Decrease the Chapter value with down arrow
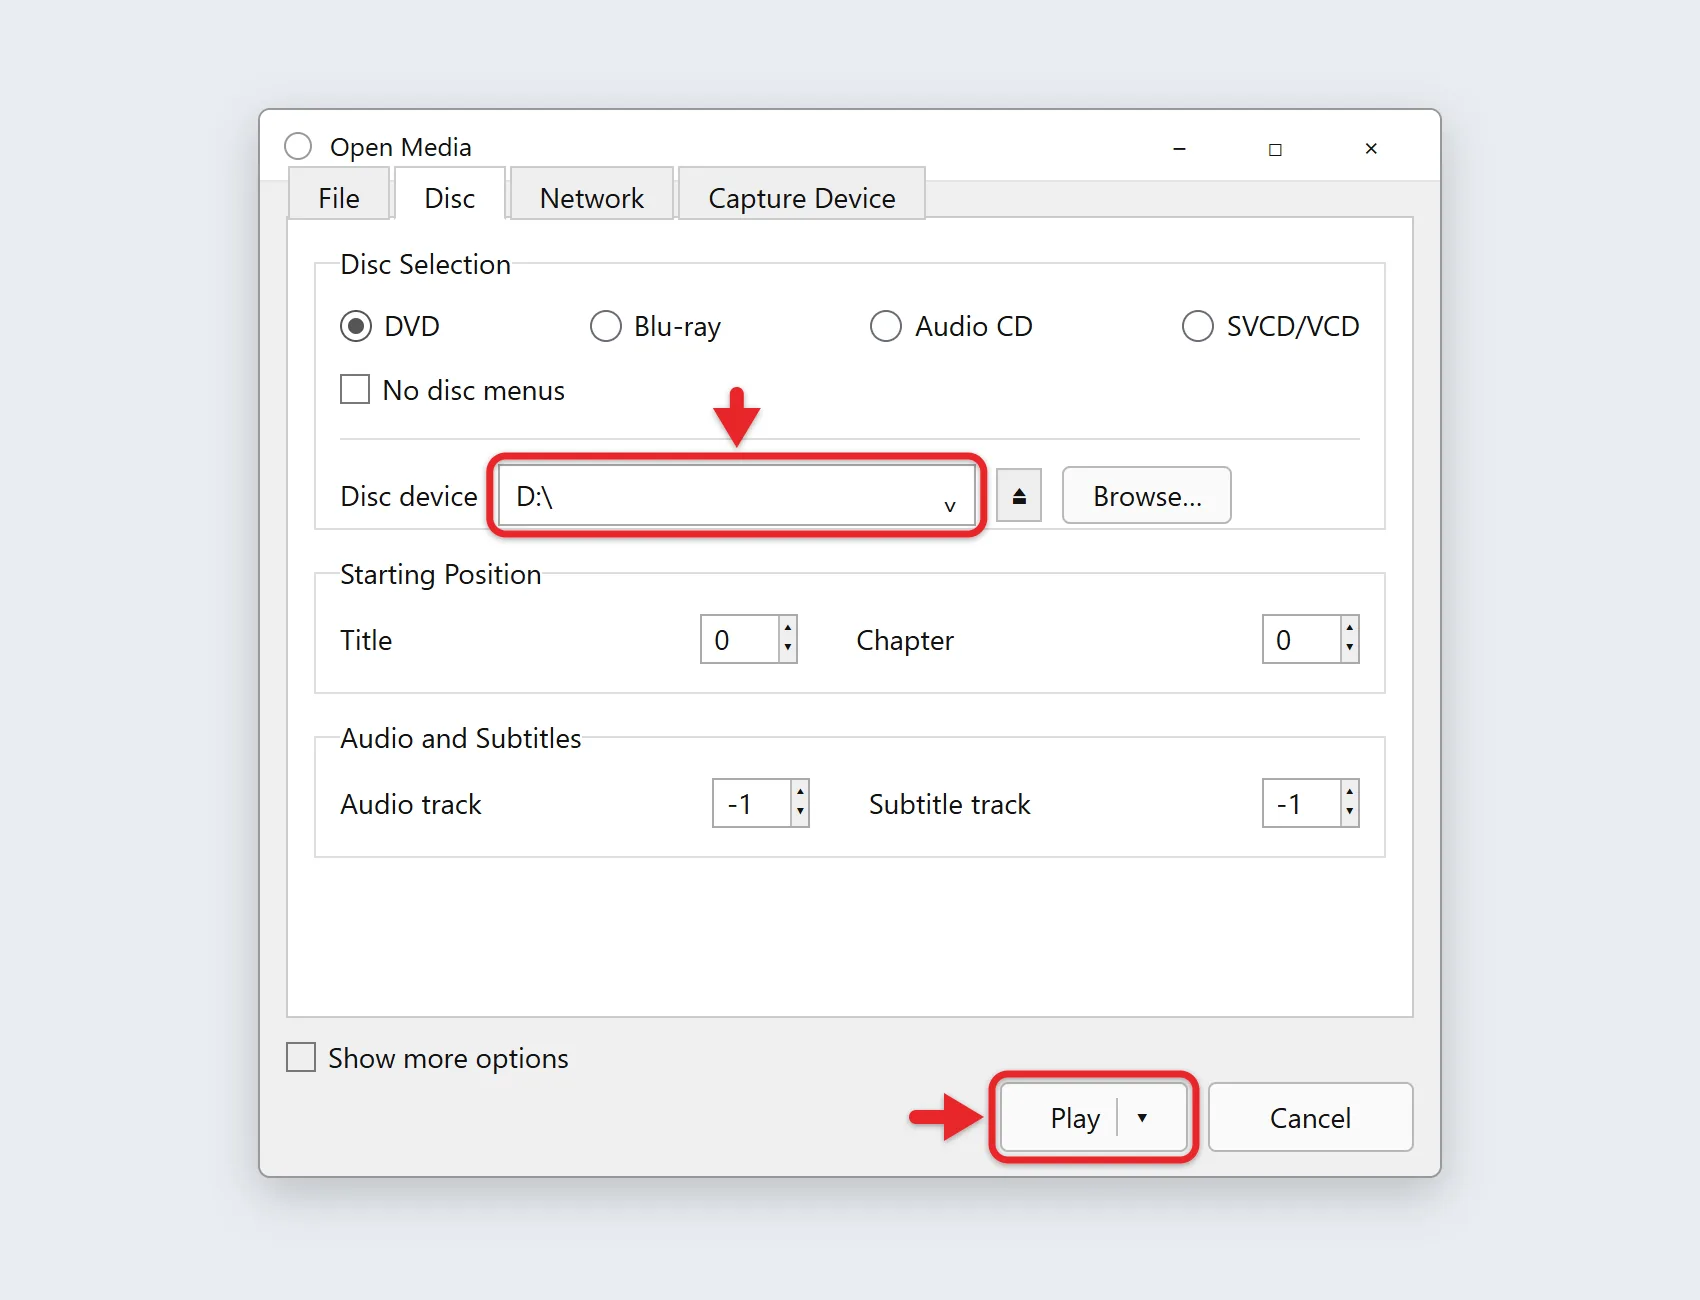Viewport: 1700px width, 1300px height. click(x=1350, y=650)
